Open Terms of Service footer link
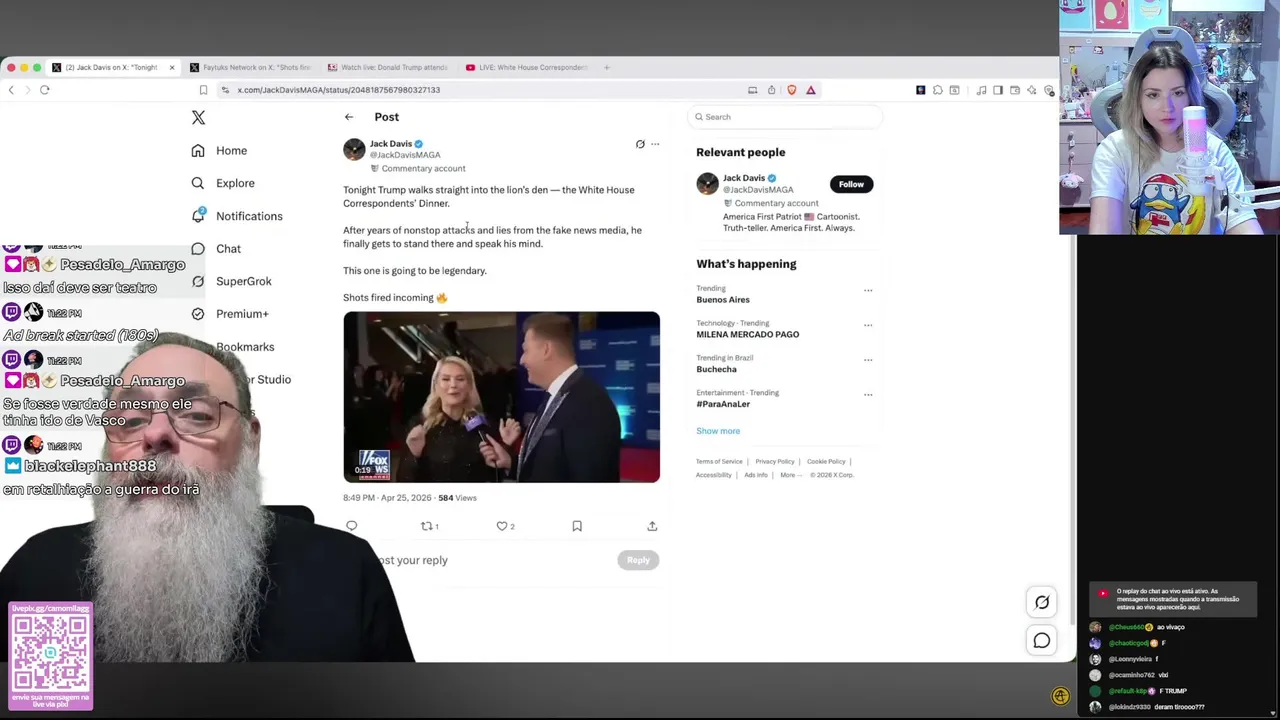 point(719,462)
